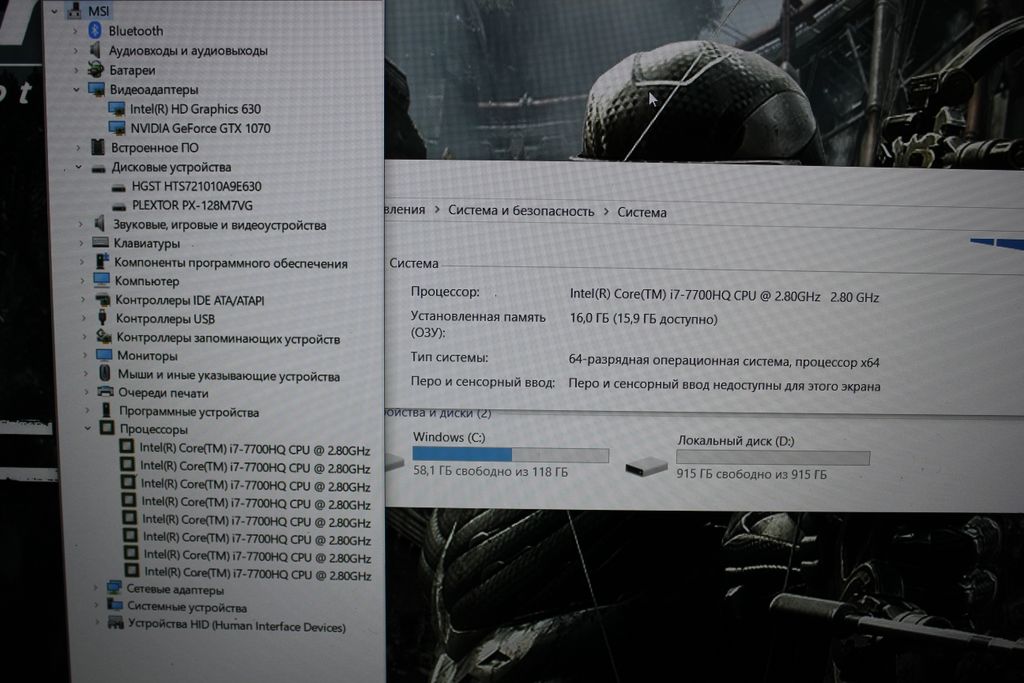Click the Очереди печати printer icon
1024x683 pixels.
click(x=105, y=393)
